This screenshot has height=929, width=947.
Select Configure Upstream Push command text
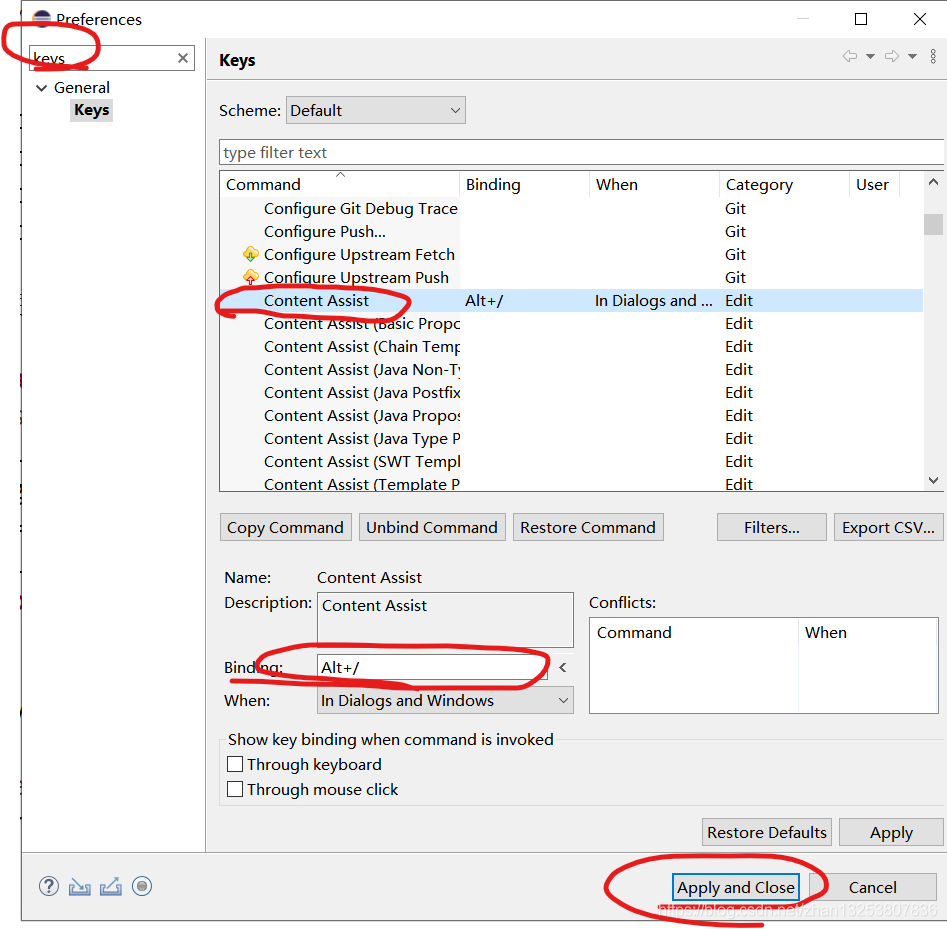point(356,278)
